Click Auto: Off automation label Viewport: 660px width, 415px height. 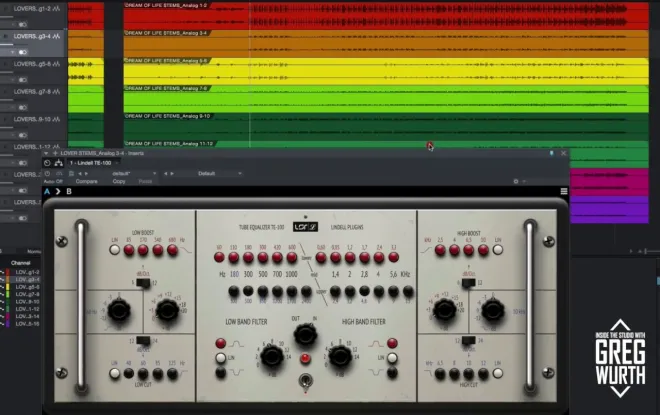pos(53,181)
